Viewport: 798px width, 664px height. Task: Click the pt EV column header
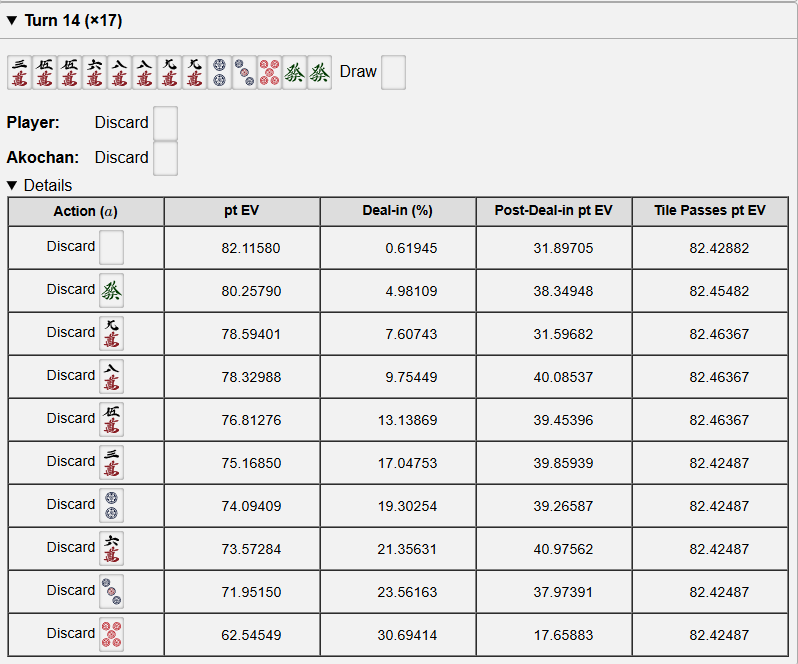click(x=242, y=211)
